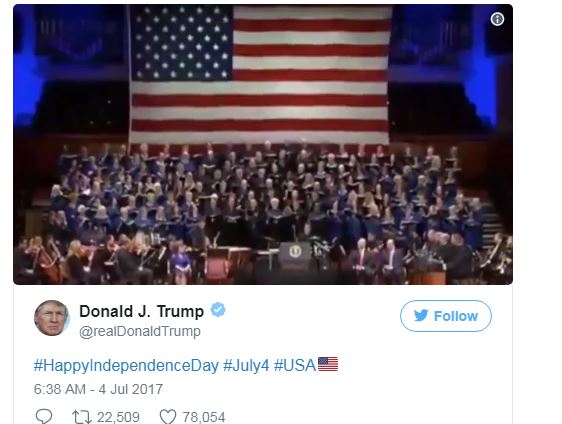Image resolution: width=562 pixels, height=424 pixels.
Task: Play the embedded choir video
Action: pos(263,144)
